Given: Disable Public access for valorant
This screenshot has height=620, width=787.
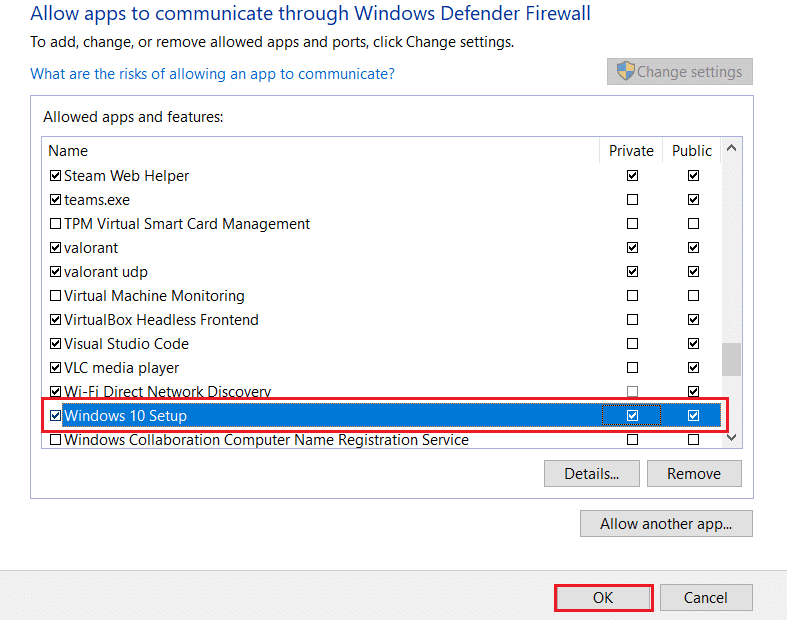Looking at the screenshot, I should 692,248.
